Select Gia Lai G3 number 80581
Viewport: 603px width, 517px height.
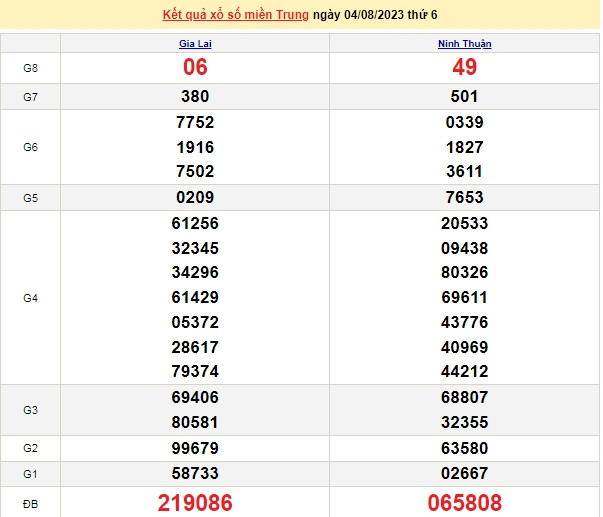coord(195,422)
